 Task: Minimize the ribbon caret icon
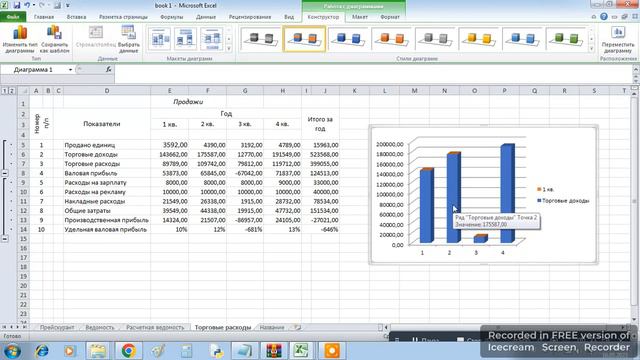tap(593, 17)
